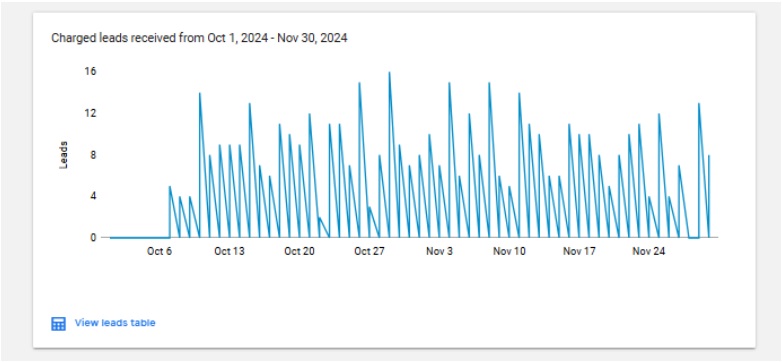Viewport: 782px width, 362px height.
Task: Click the Oct 13 date label
Action: [x=229, y=251]
